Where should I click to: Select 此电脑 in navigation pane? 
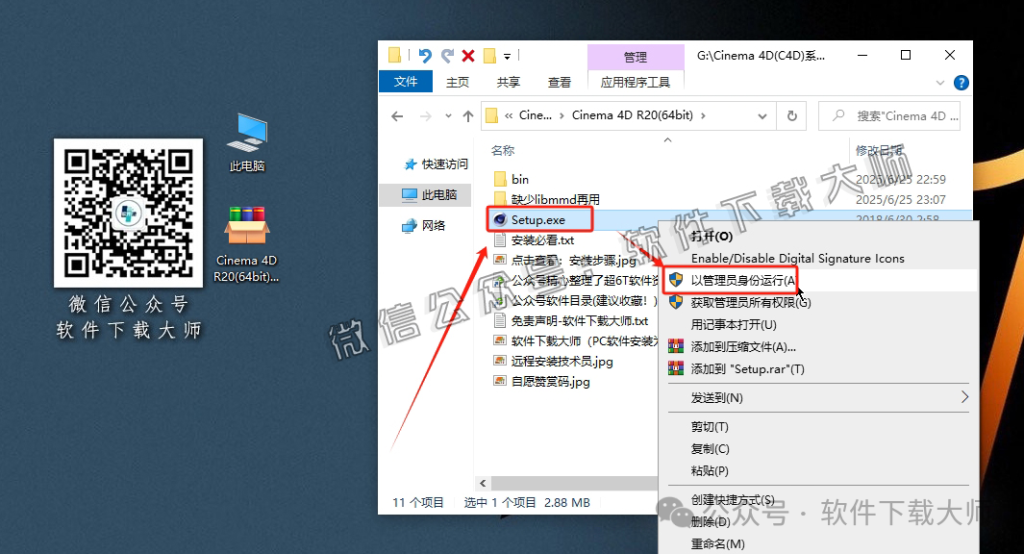430,195
